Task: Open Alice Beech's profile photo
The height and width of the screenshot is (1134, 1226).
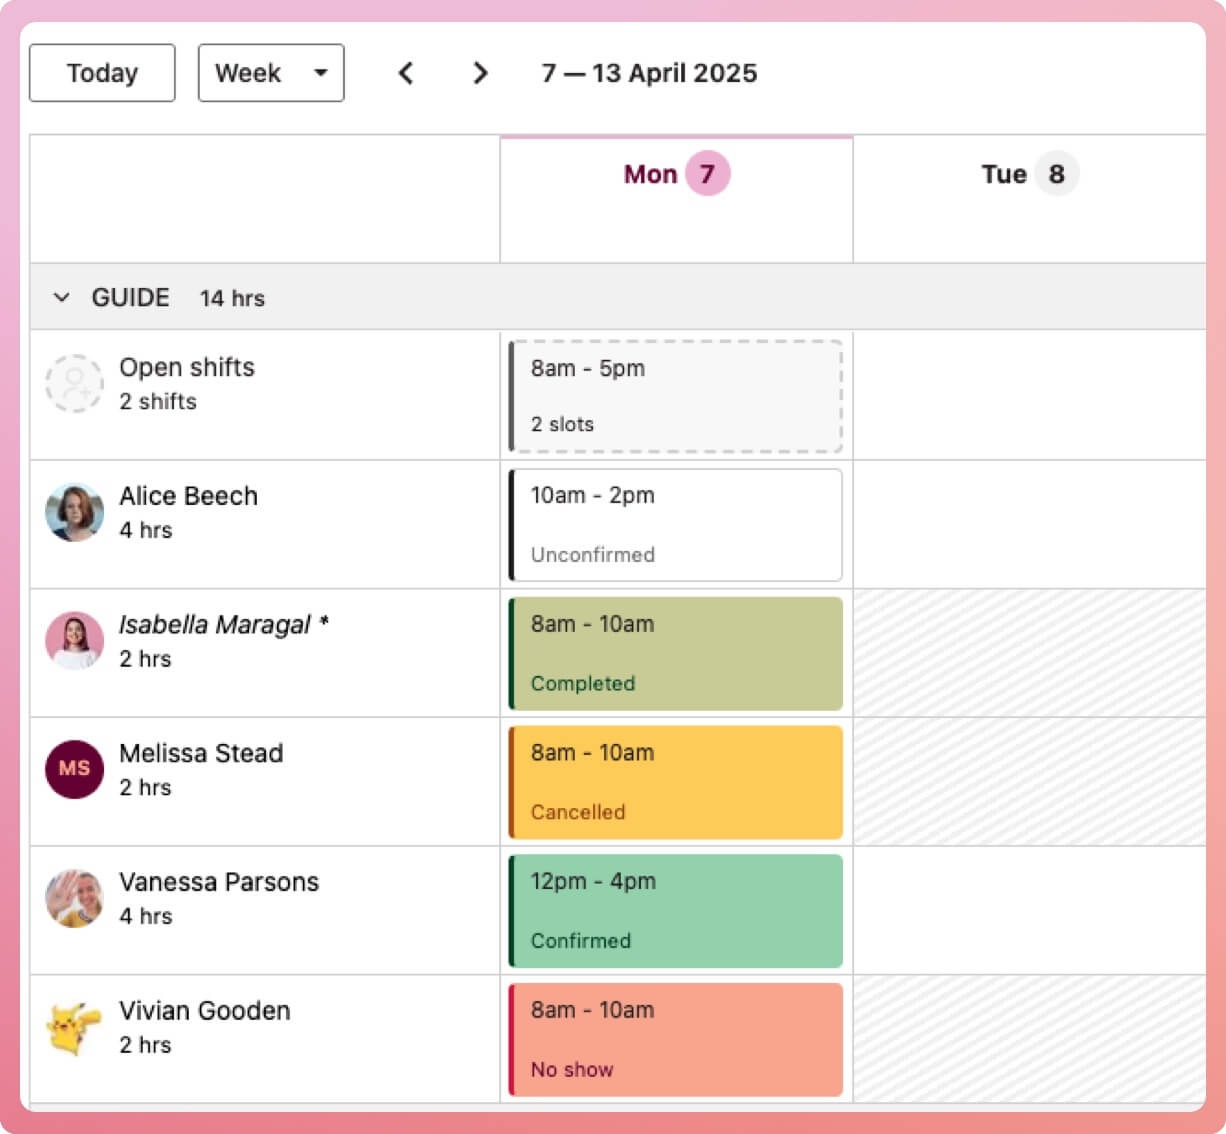Action: coord(74,512)
